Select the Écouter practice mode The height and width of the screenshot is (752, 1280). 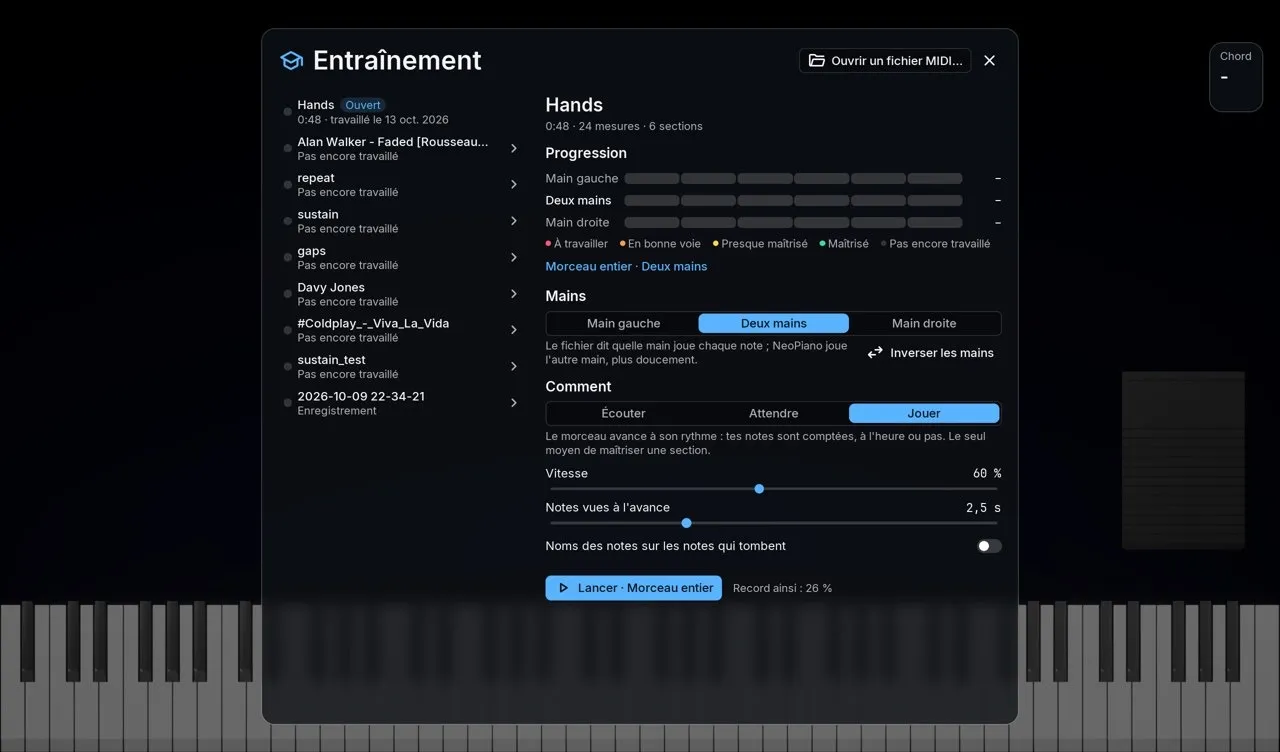(623, 413)
